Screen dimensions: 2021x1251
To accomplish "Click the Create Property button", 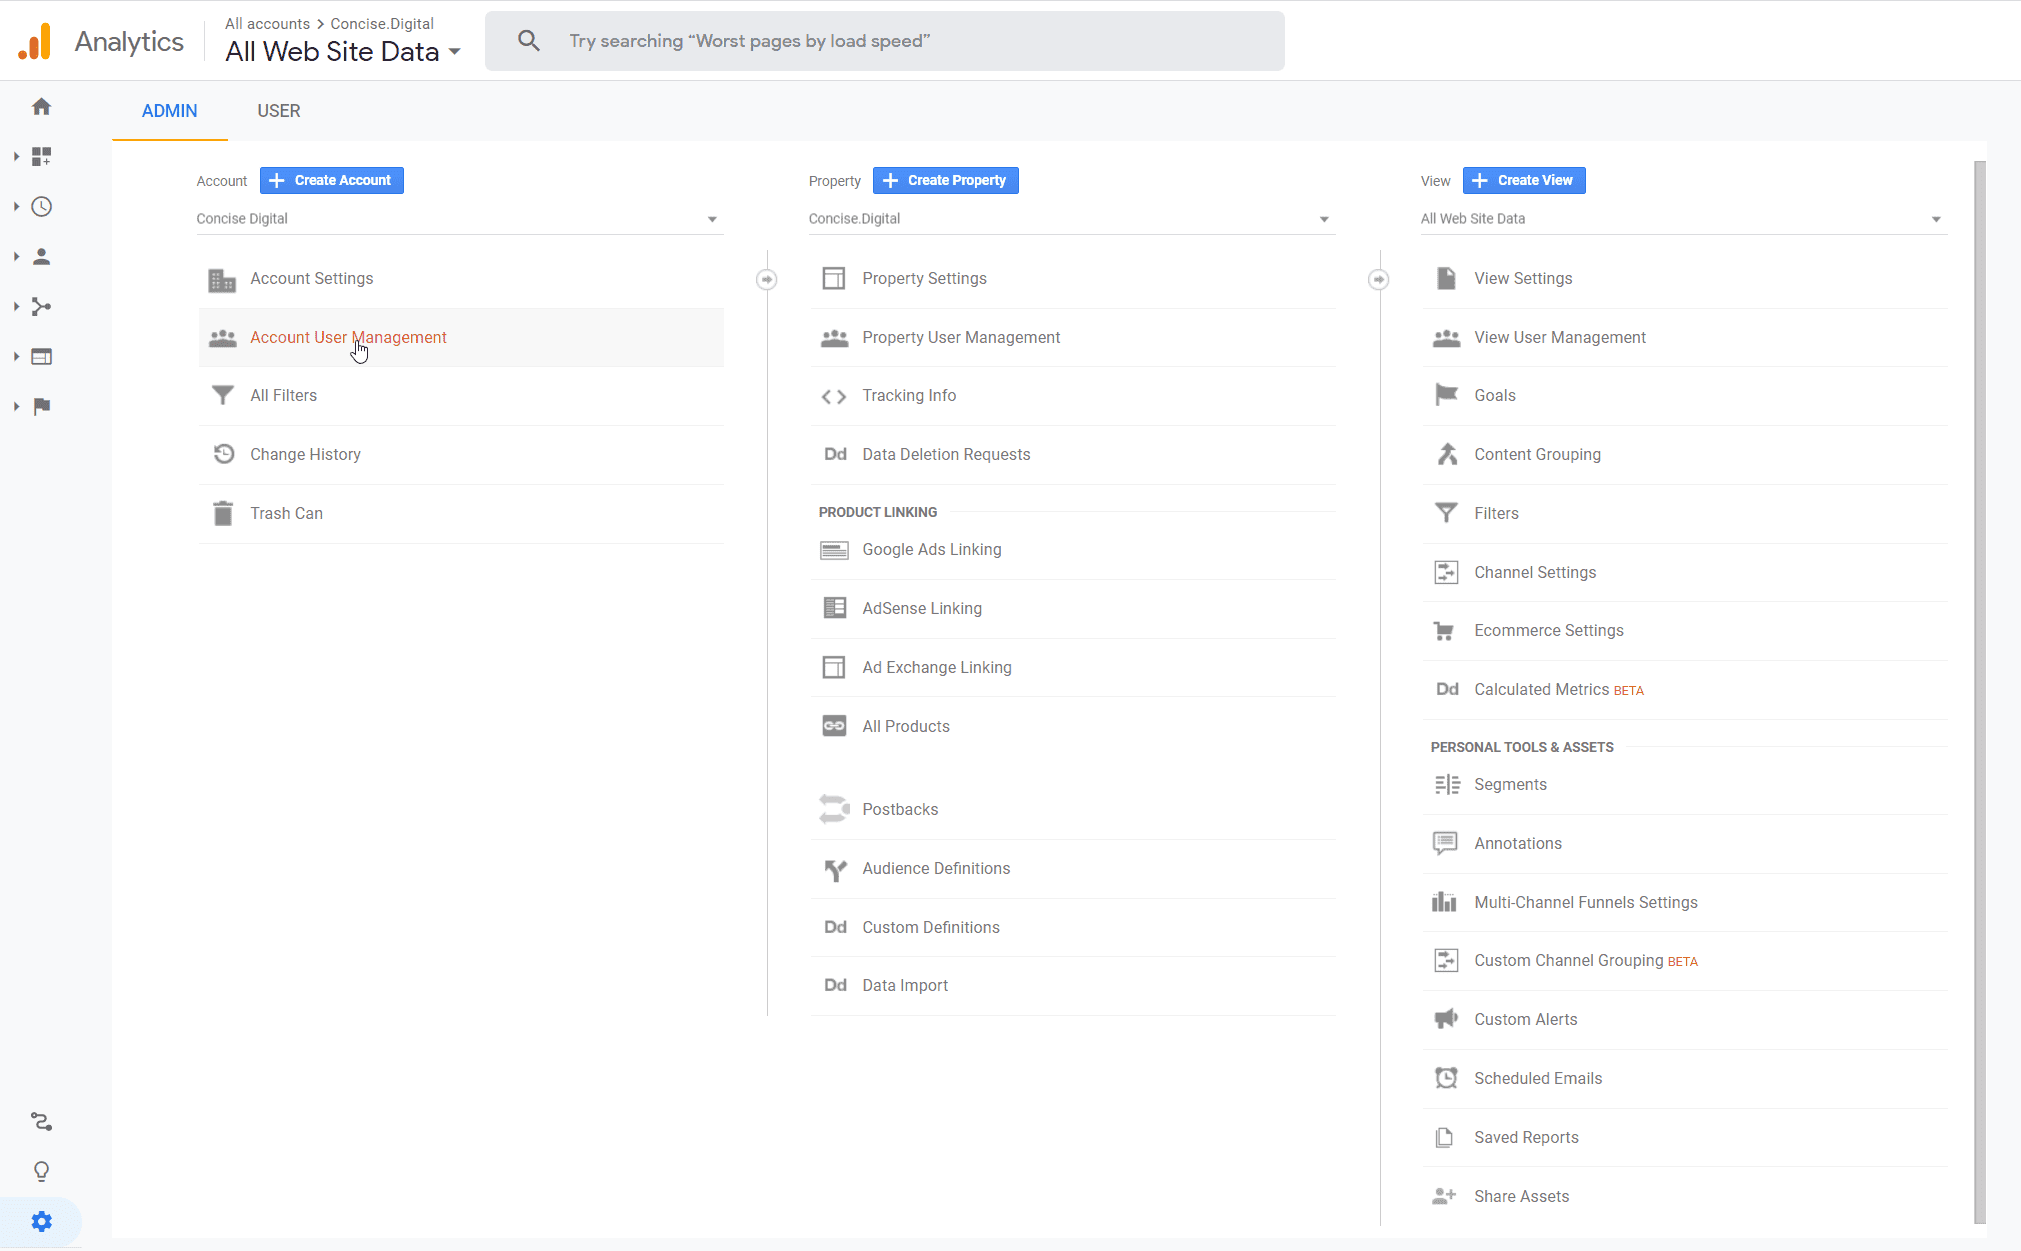I will point(945,181).
